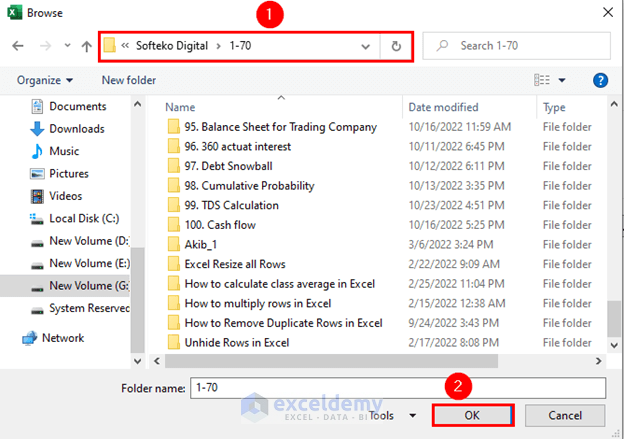The image size is (624, 439).
Task: Select Softeko Digital in the path
Action: 172,46
